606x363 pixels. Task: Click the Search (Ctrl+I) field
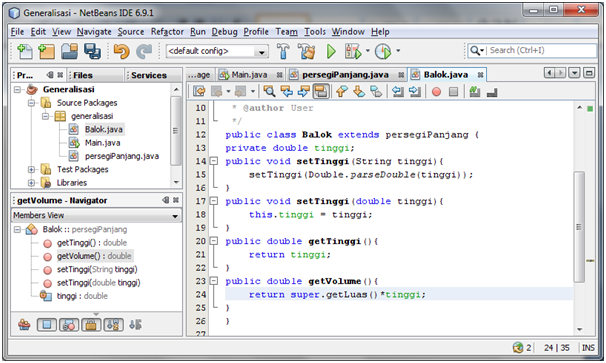click(x=532, y=50)
